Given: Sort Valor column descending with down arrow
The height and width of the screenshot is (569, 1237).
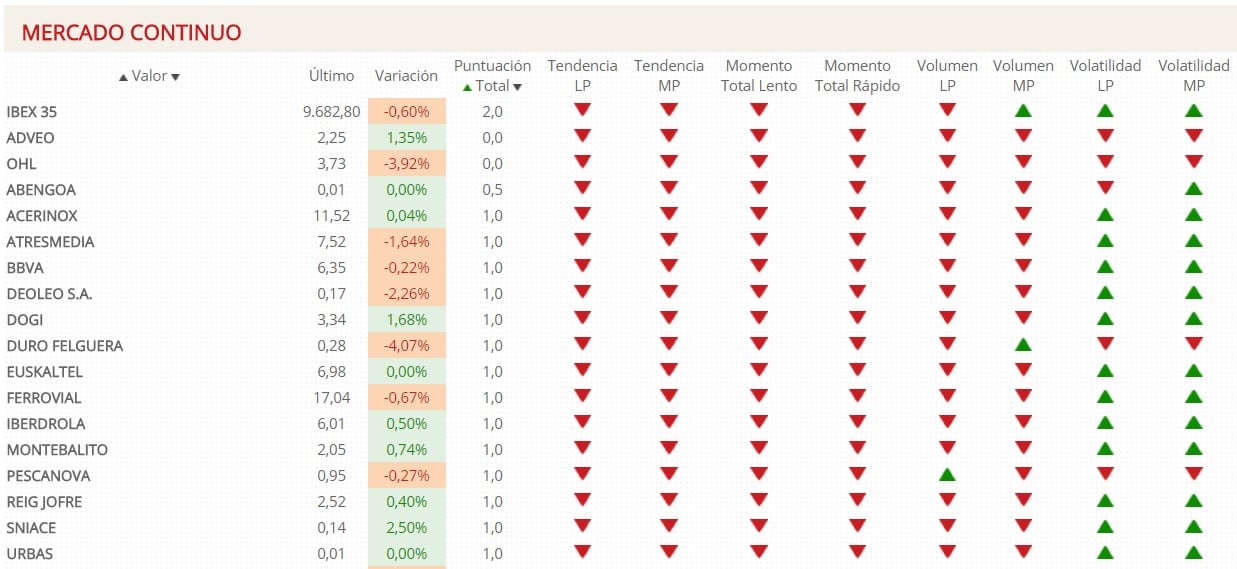Looking at the screenshot, I should [175, 77].
